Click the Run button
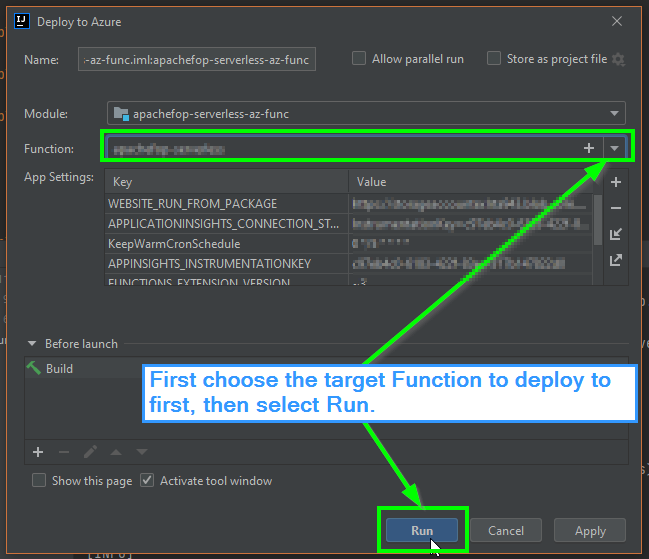 [x=422, y=530]
